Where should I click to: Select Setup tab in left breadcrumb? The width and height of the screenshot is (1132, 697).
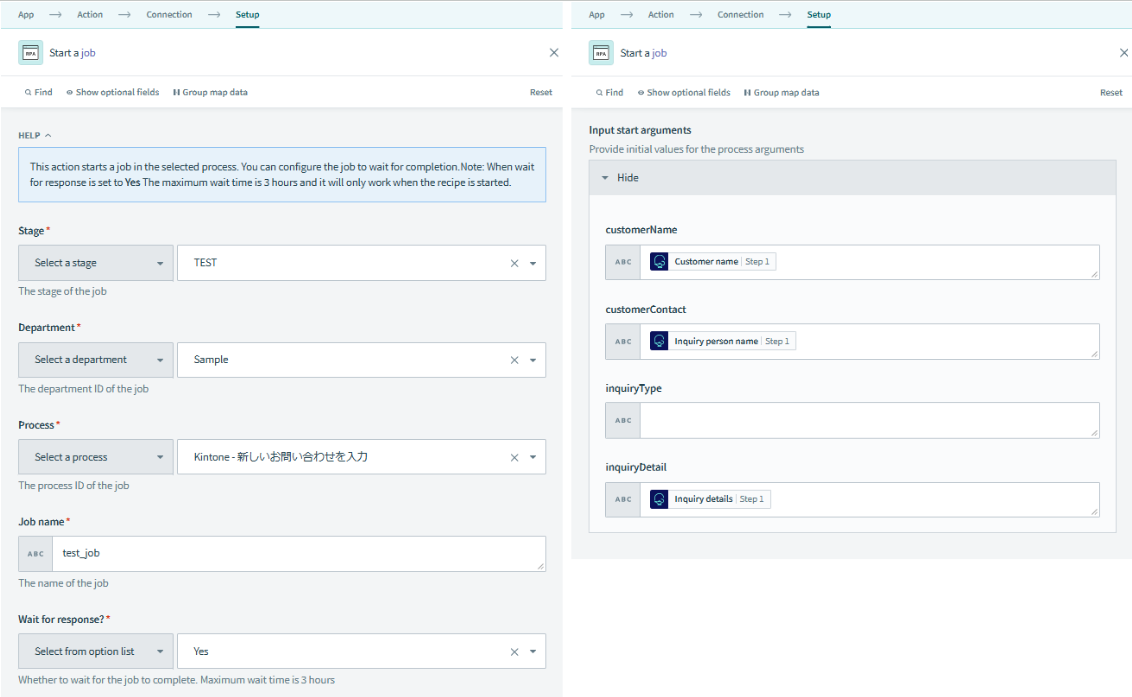[x=247, y=14]
